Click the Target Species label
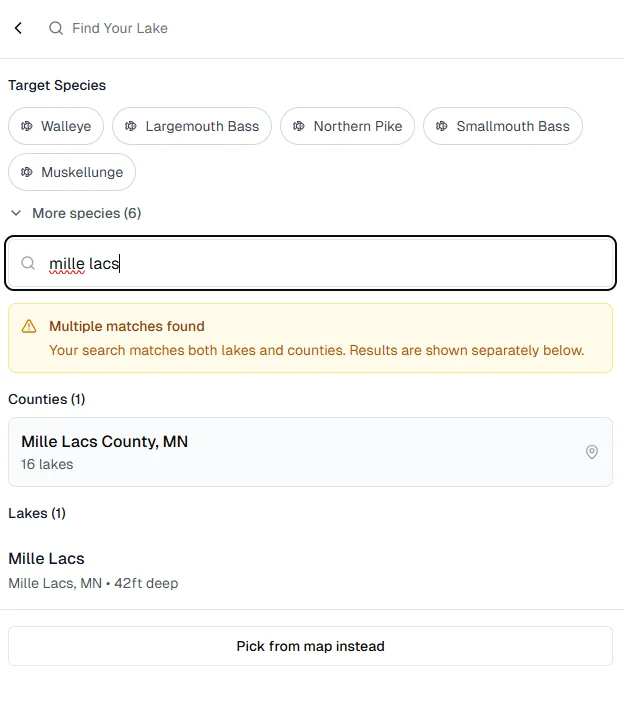 [x=57, y=85]
